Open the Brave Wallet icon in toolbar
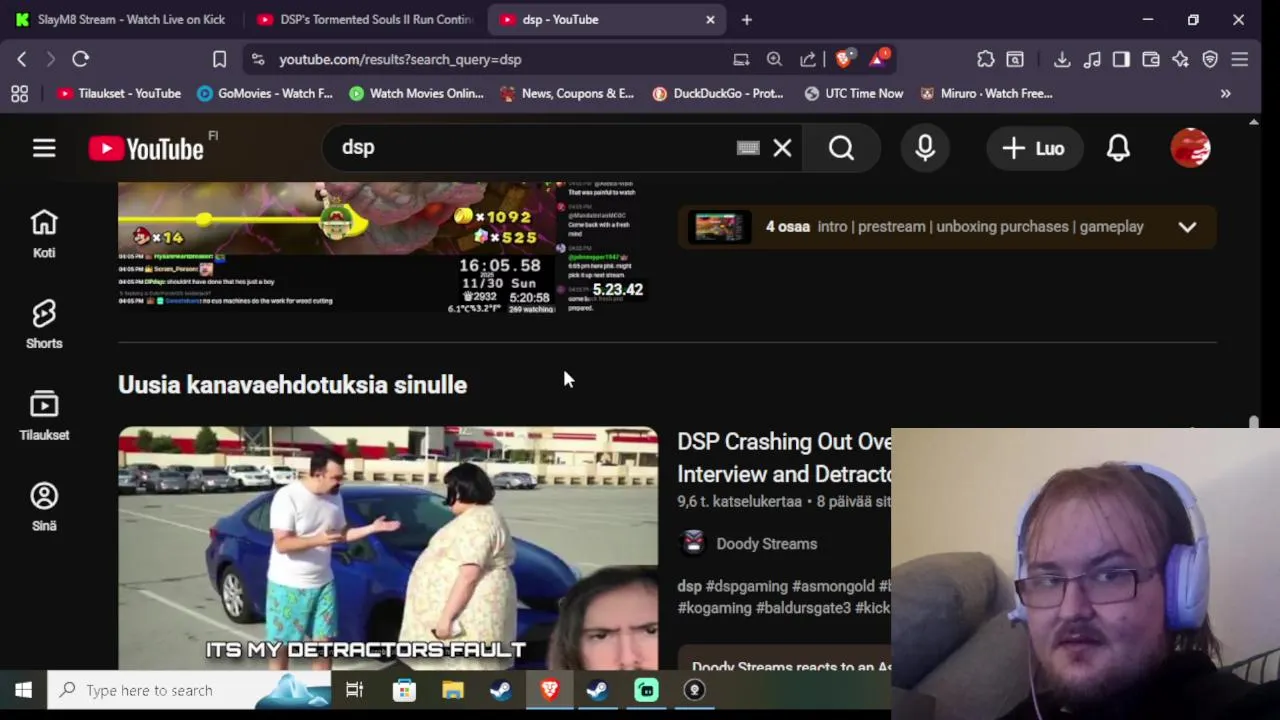Image resolution: width=1280 pixels, height=720 pixels. coord(1151,59)
